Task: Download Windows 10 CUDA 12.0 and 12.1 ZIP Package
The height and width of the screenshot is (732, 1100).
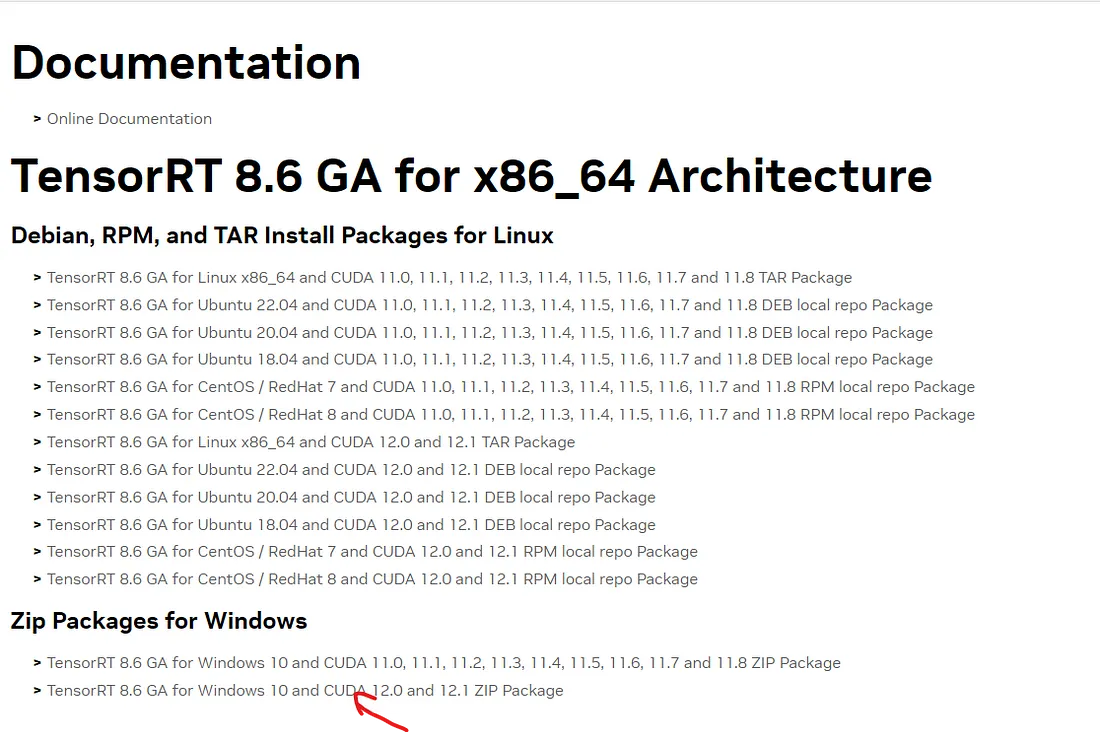Action: pos(305,691)
